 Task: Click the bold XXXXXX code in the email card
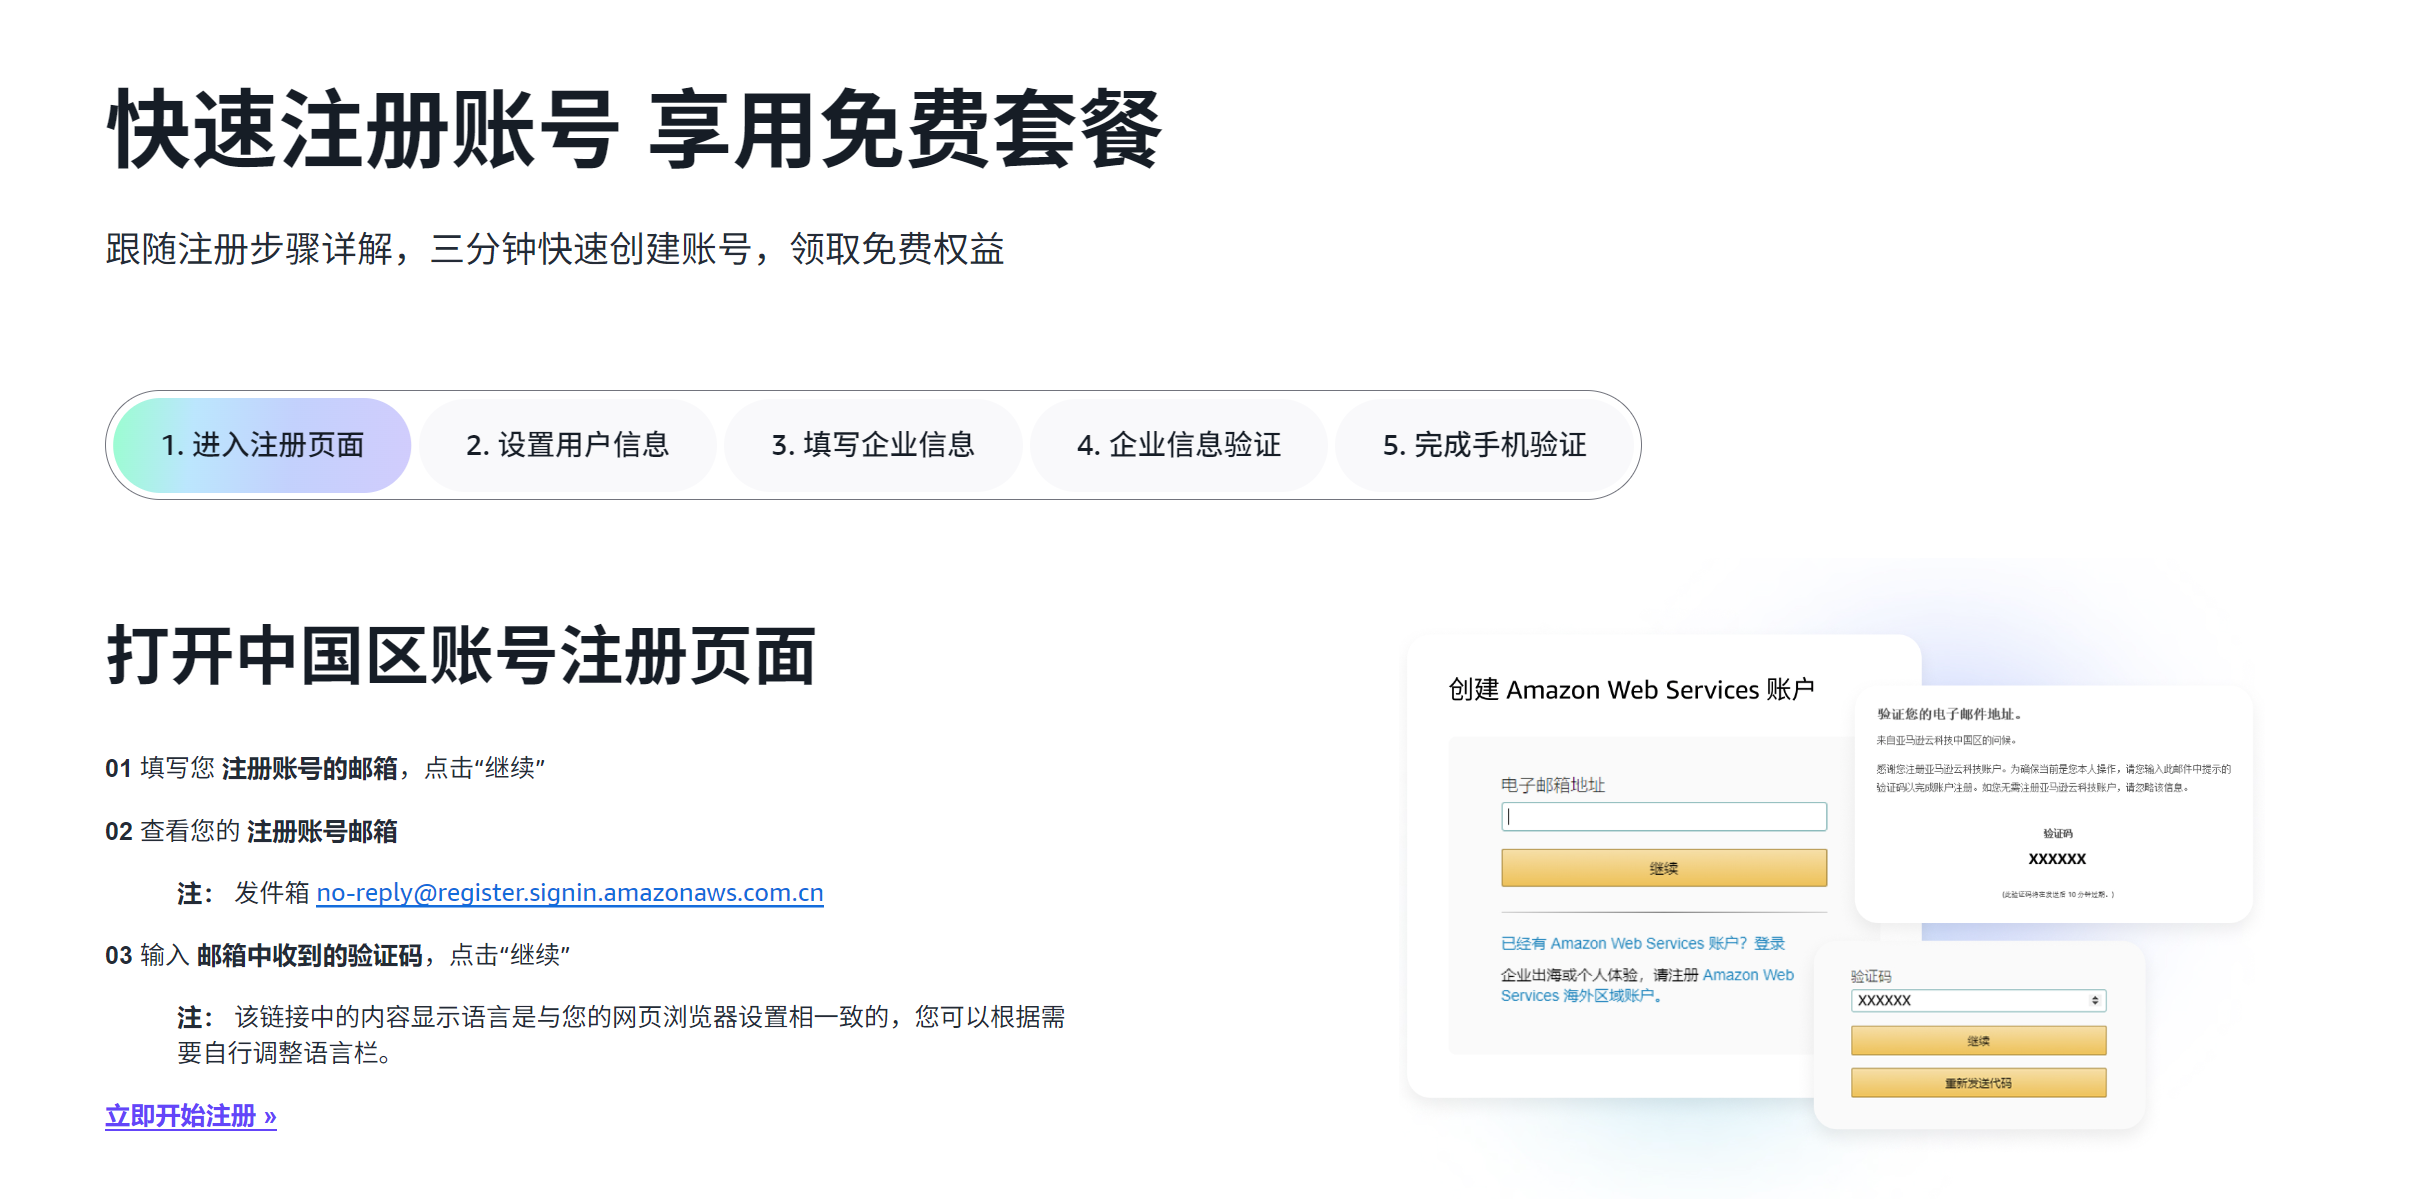pos(2056,858)
